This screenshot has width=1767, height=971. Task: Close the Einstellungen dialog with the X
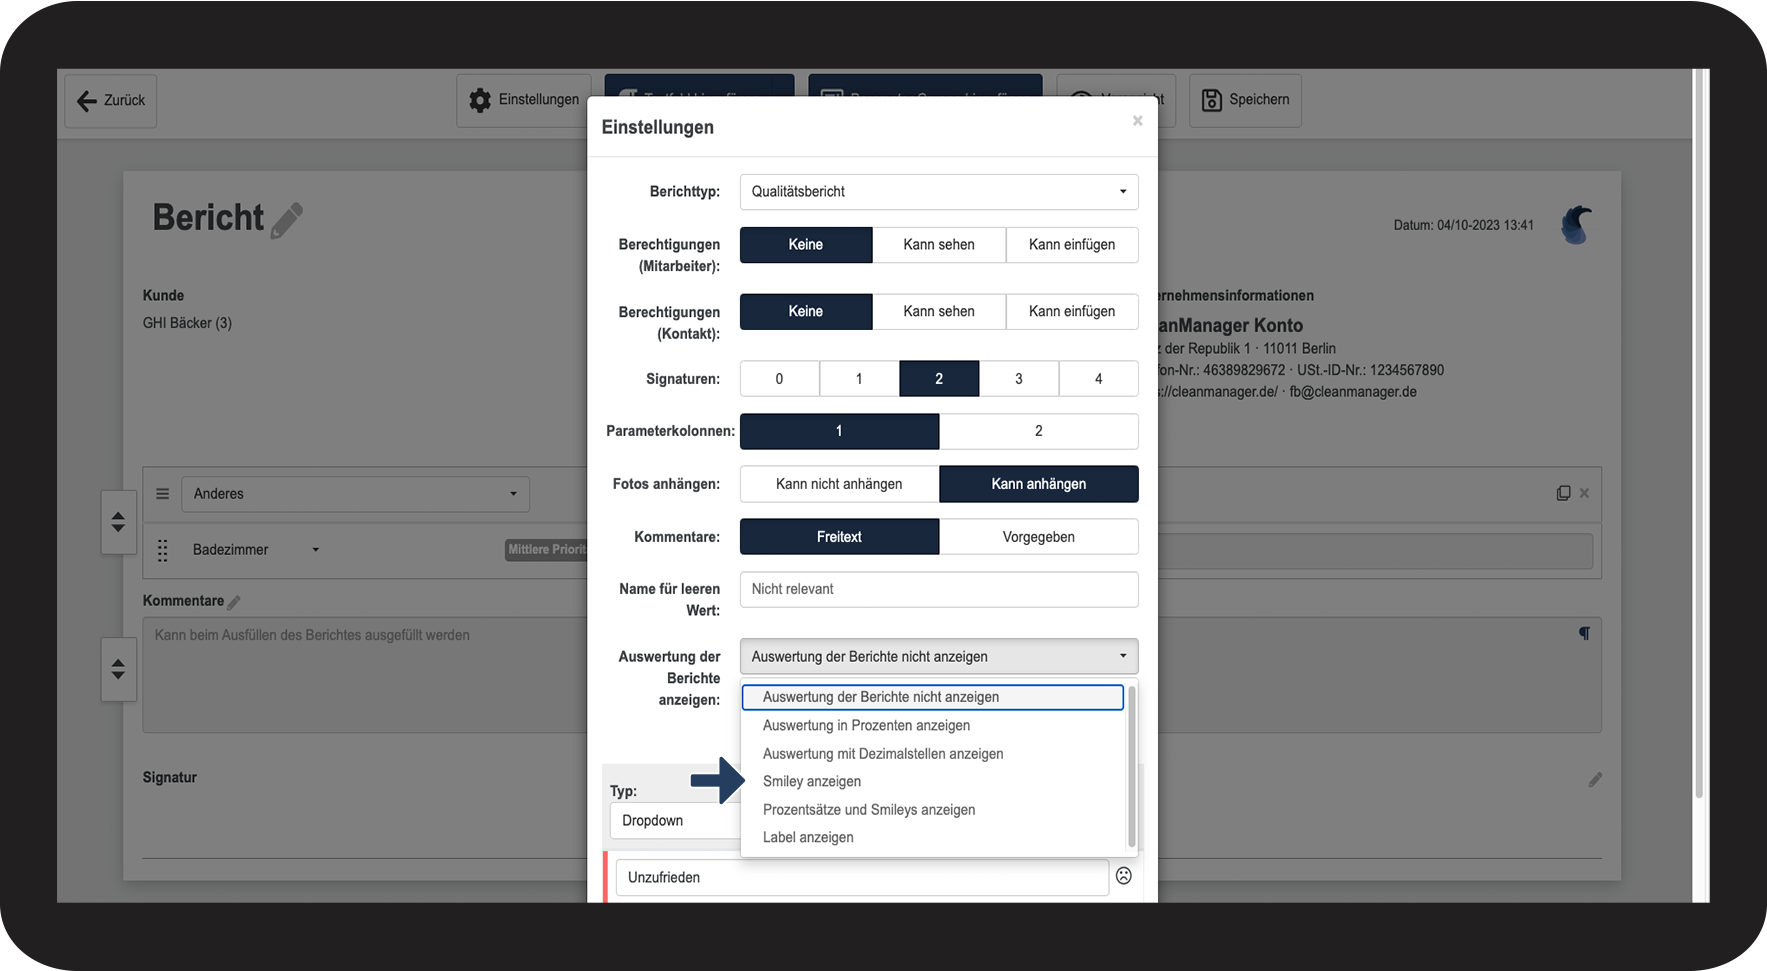point(1137,121)
